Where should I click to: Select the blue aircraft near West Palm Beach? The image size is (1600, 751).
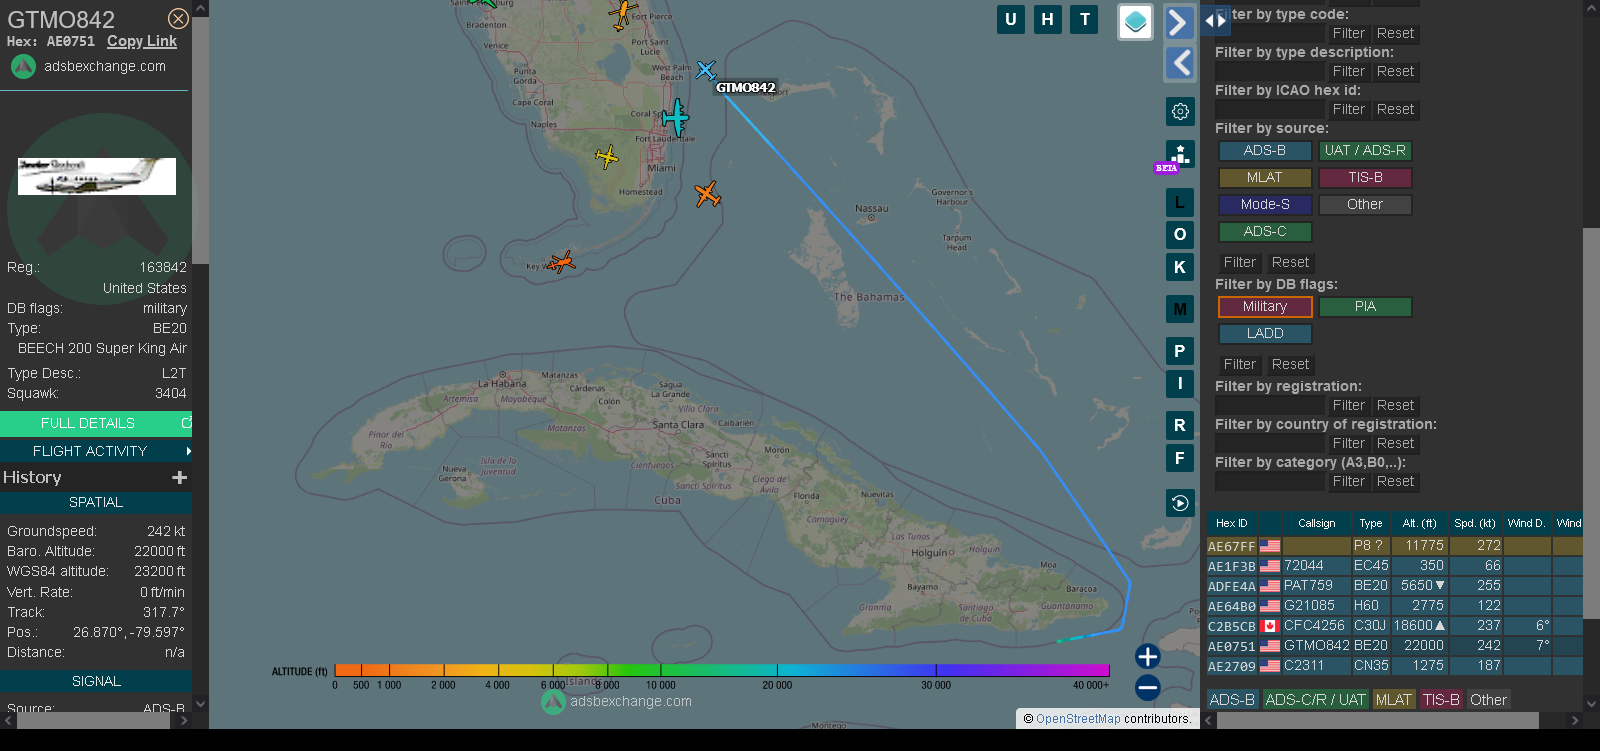click(x=706, y=70)
